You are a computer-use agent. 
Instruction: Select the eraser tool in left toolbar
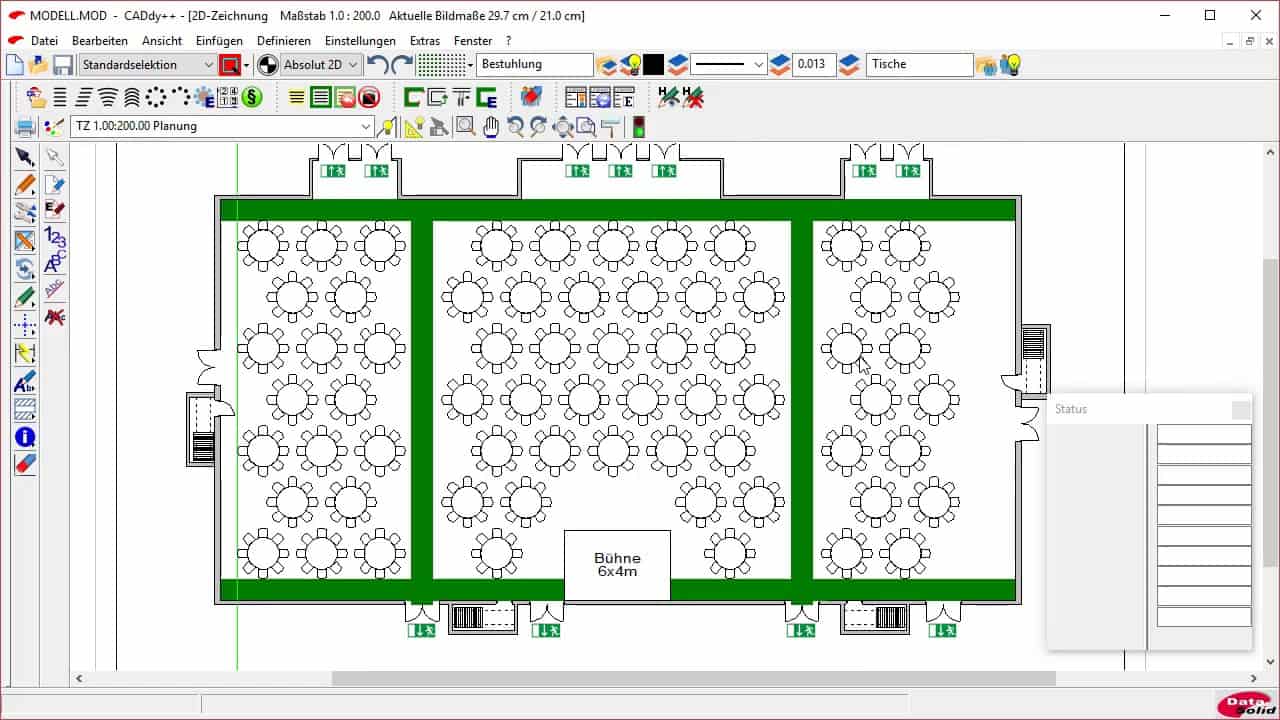click(x=25, y=464)
